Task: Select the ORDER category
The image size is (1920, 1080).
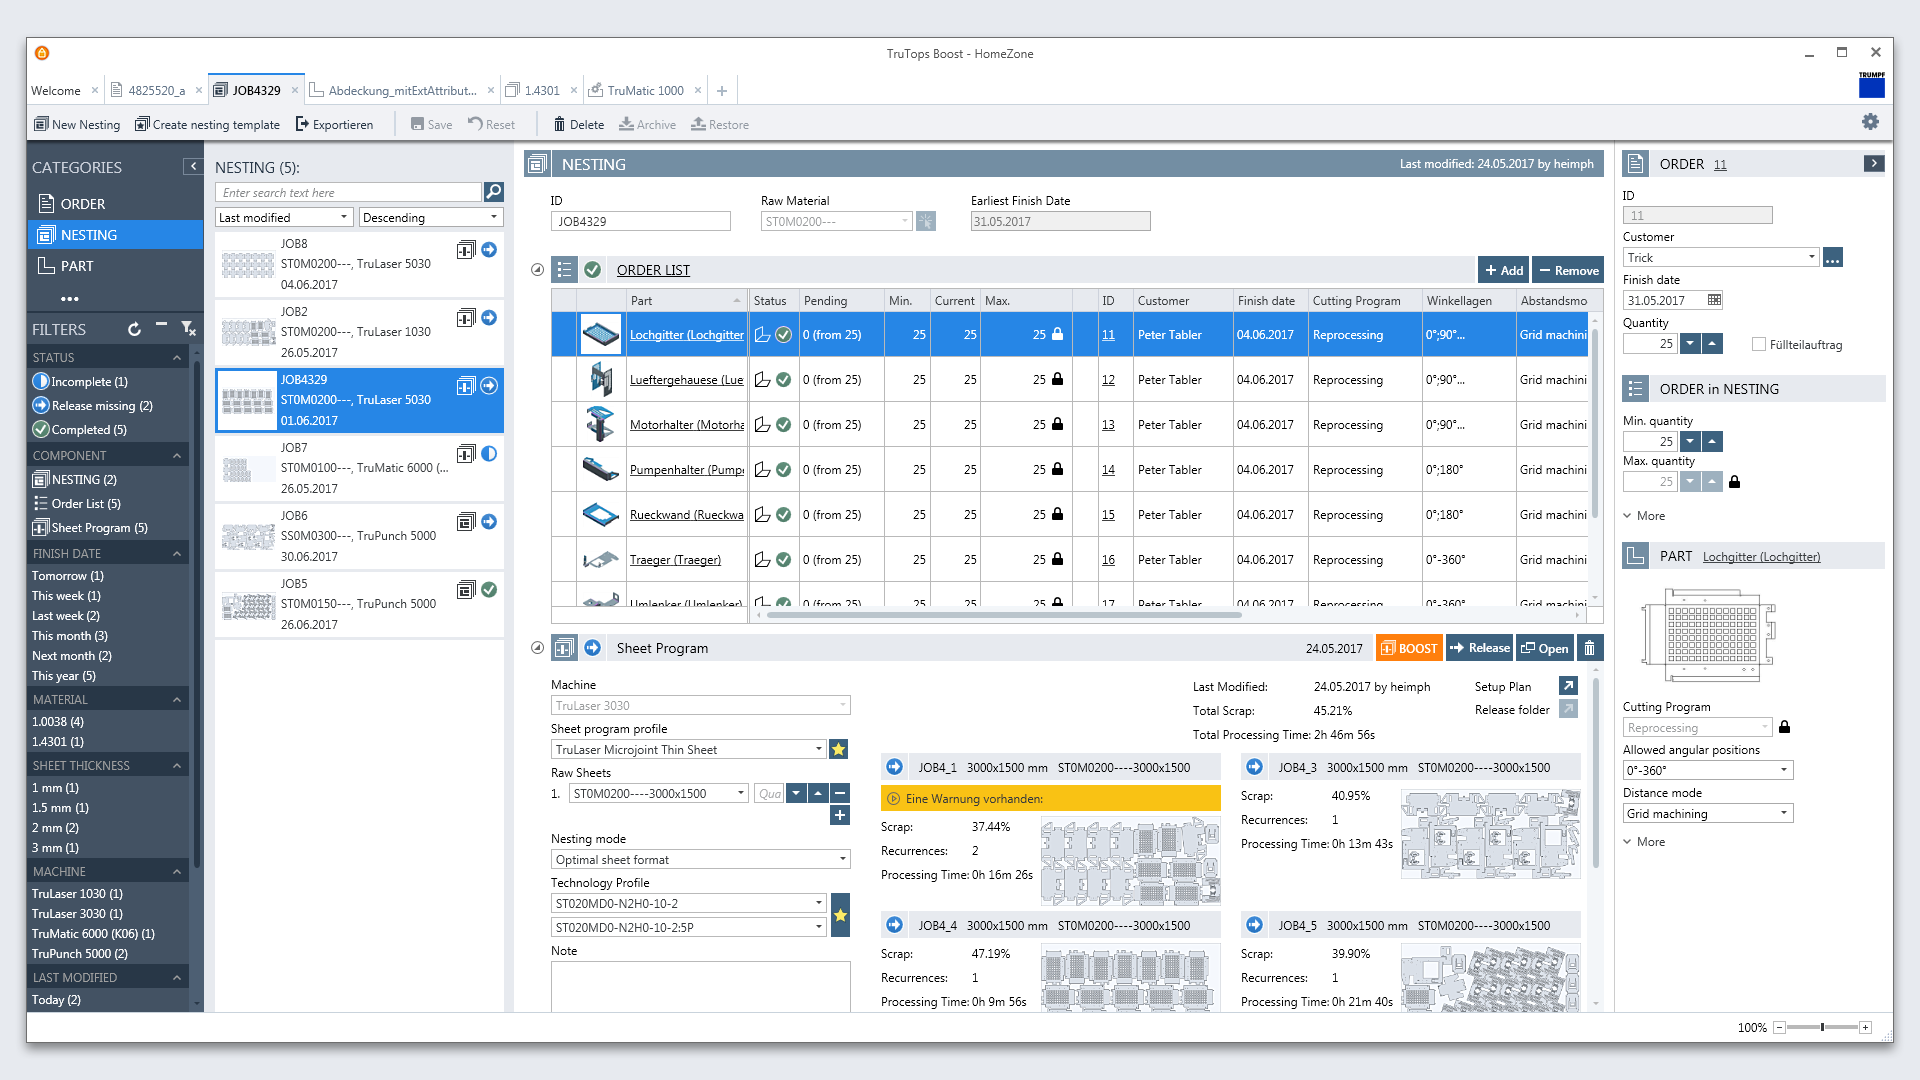Action: coord(82,204)
